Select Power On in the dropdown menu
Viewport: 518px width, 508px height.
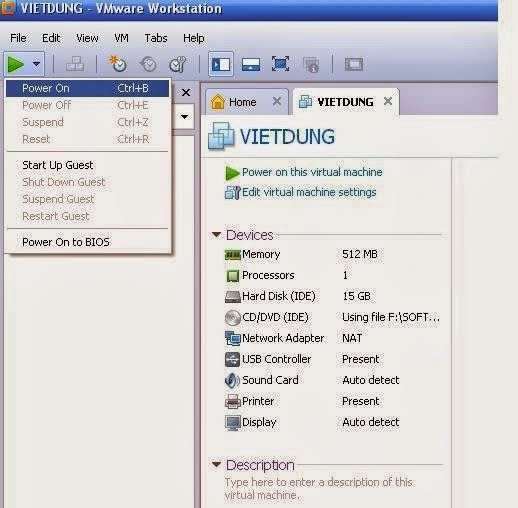(x=87, y=88)
